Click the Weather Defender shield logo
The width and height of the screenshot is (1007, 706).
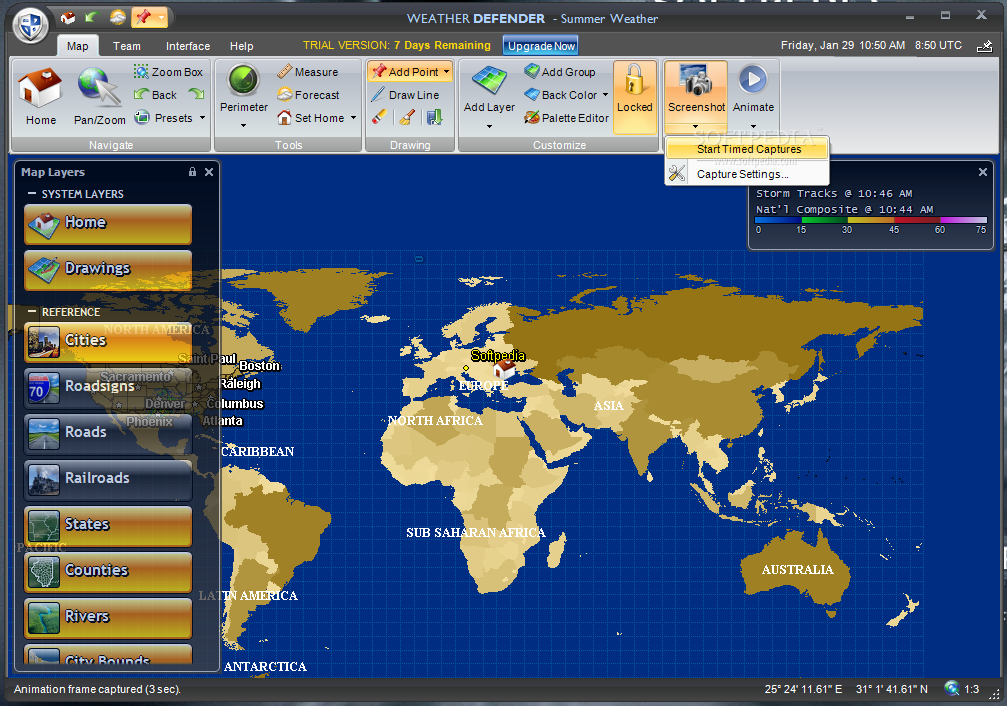30,26
